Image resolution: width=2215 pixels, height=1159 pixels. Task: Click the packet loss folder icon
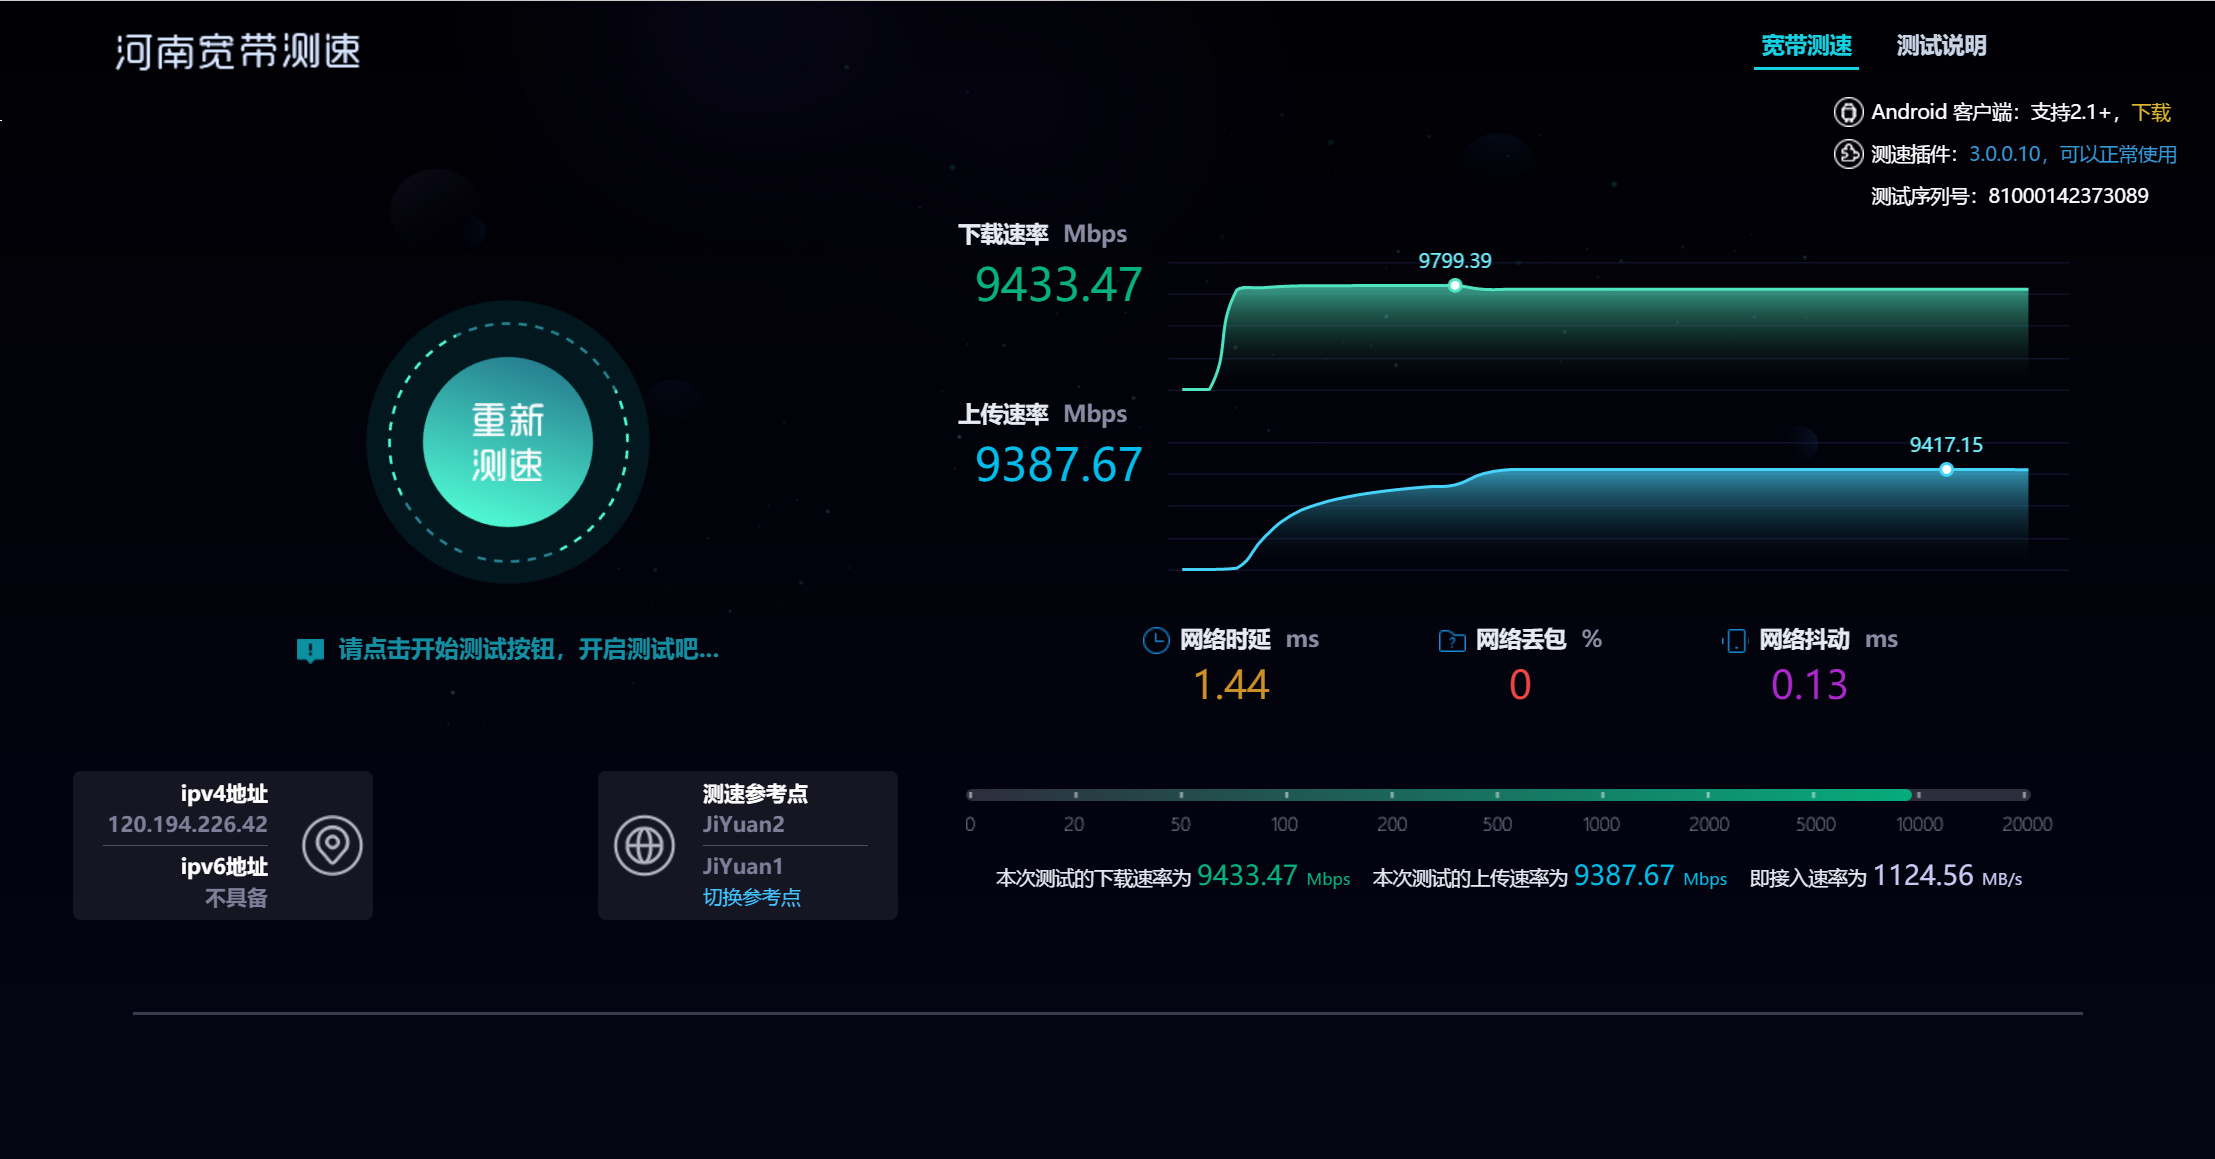[1452, 640]
